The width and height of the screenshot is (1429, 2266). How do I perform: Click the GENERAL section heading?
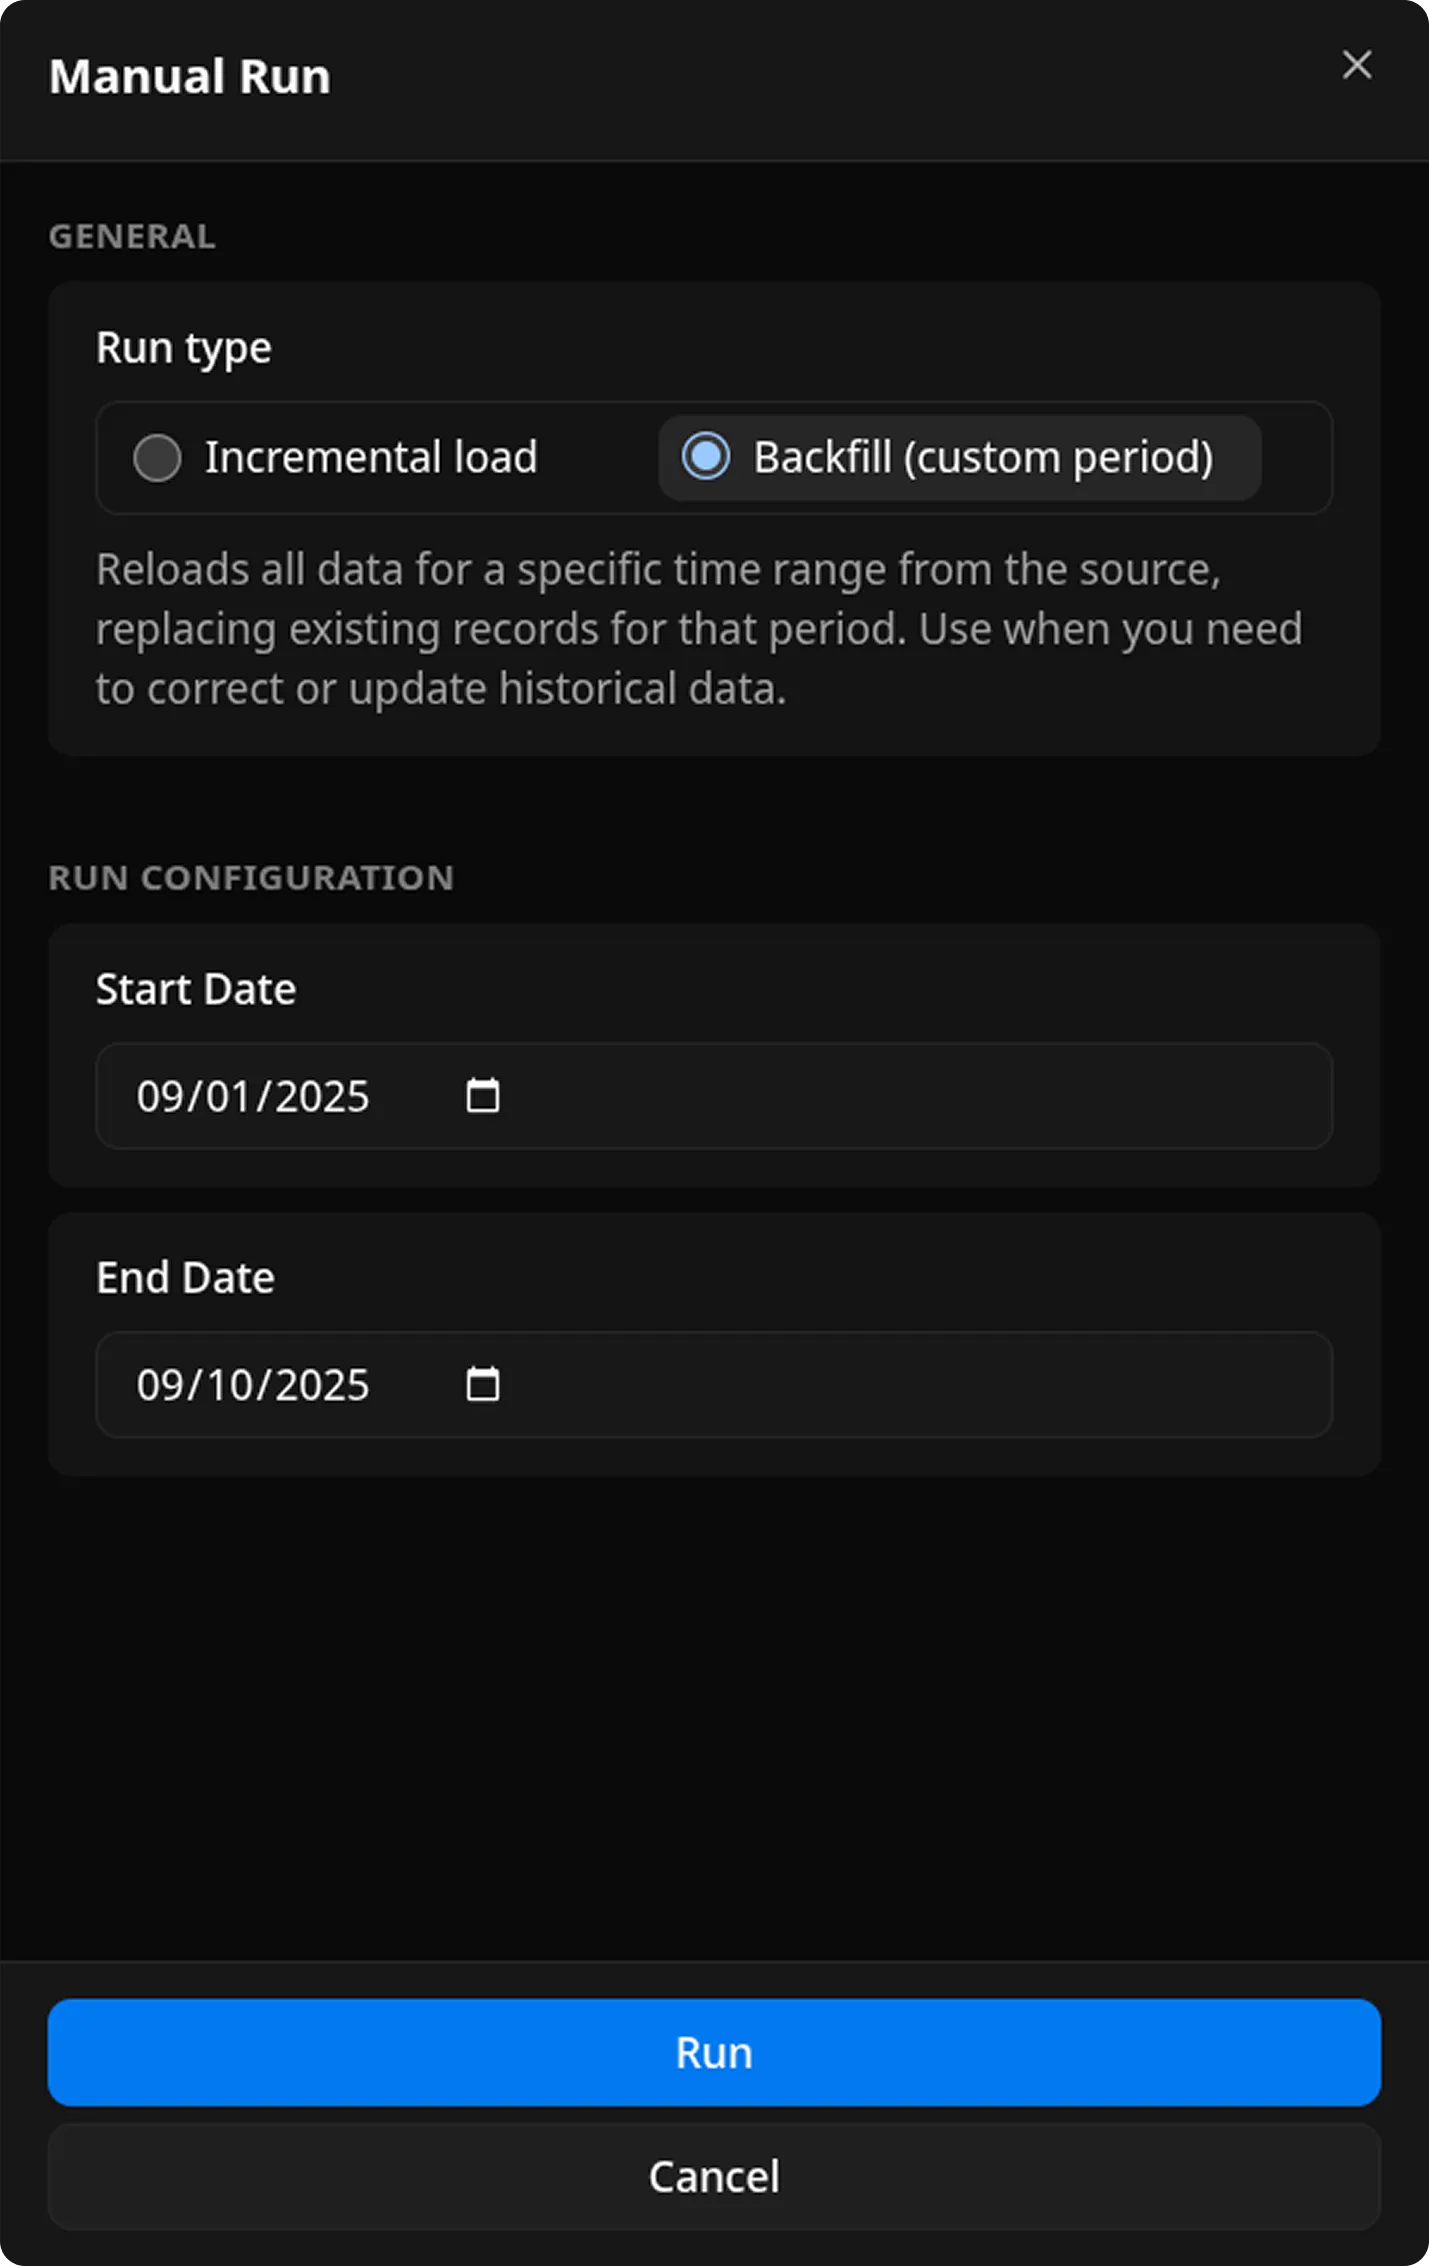132,237
